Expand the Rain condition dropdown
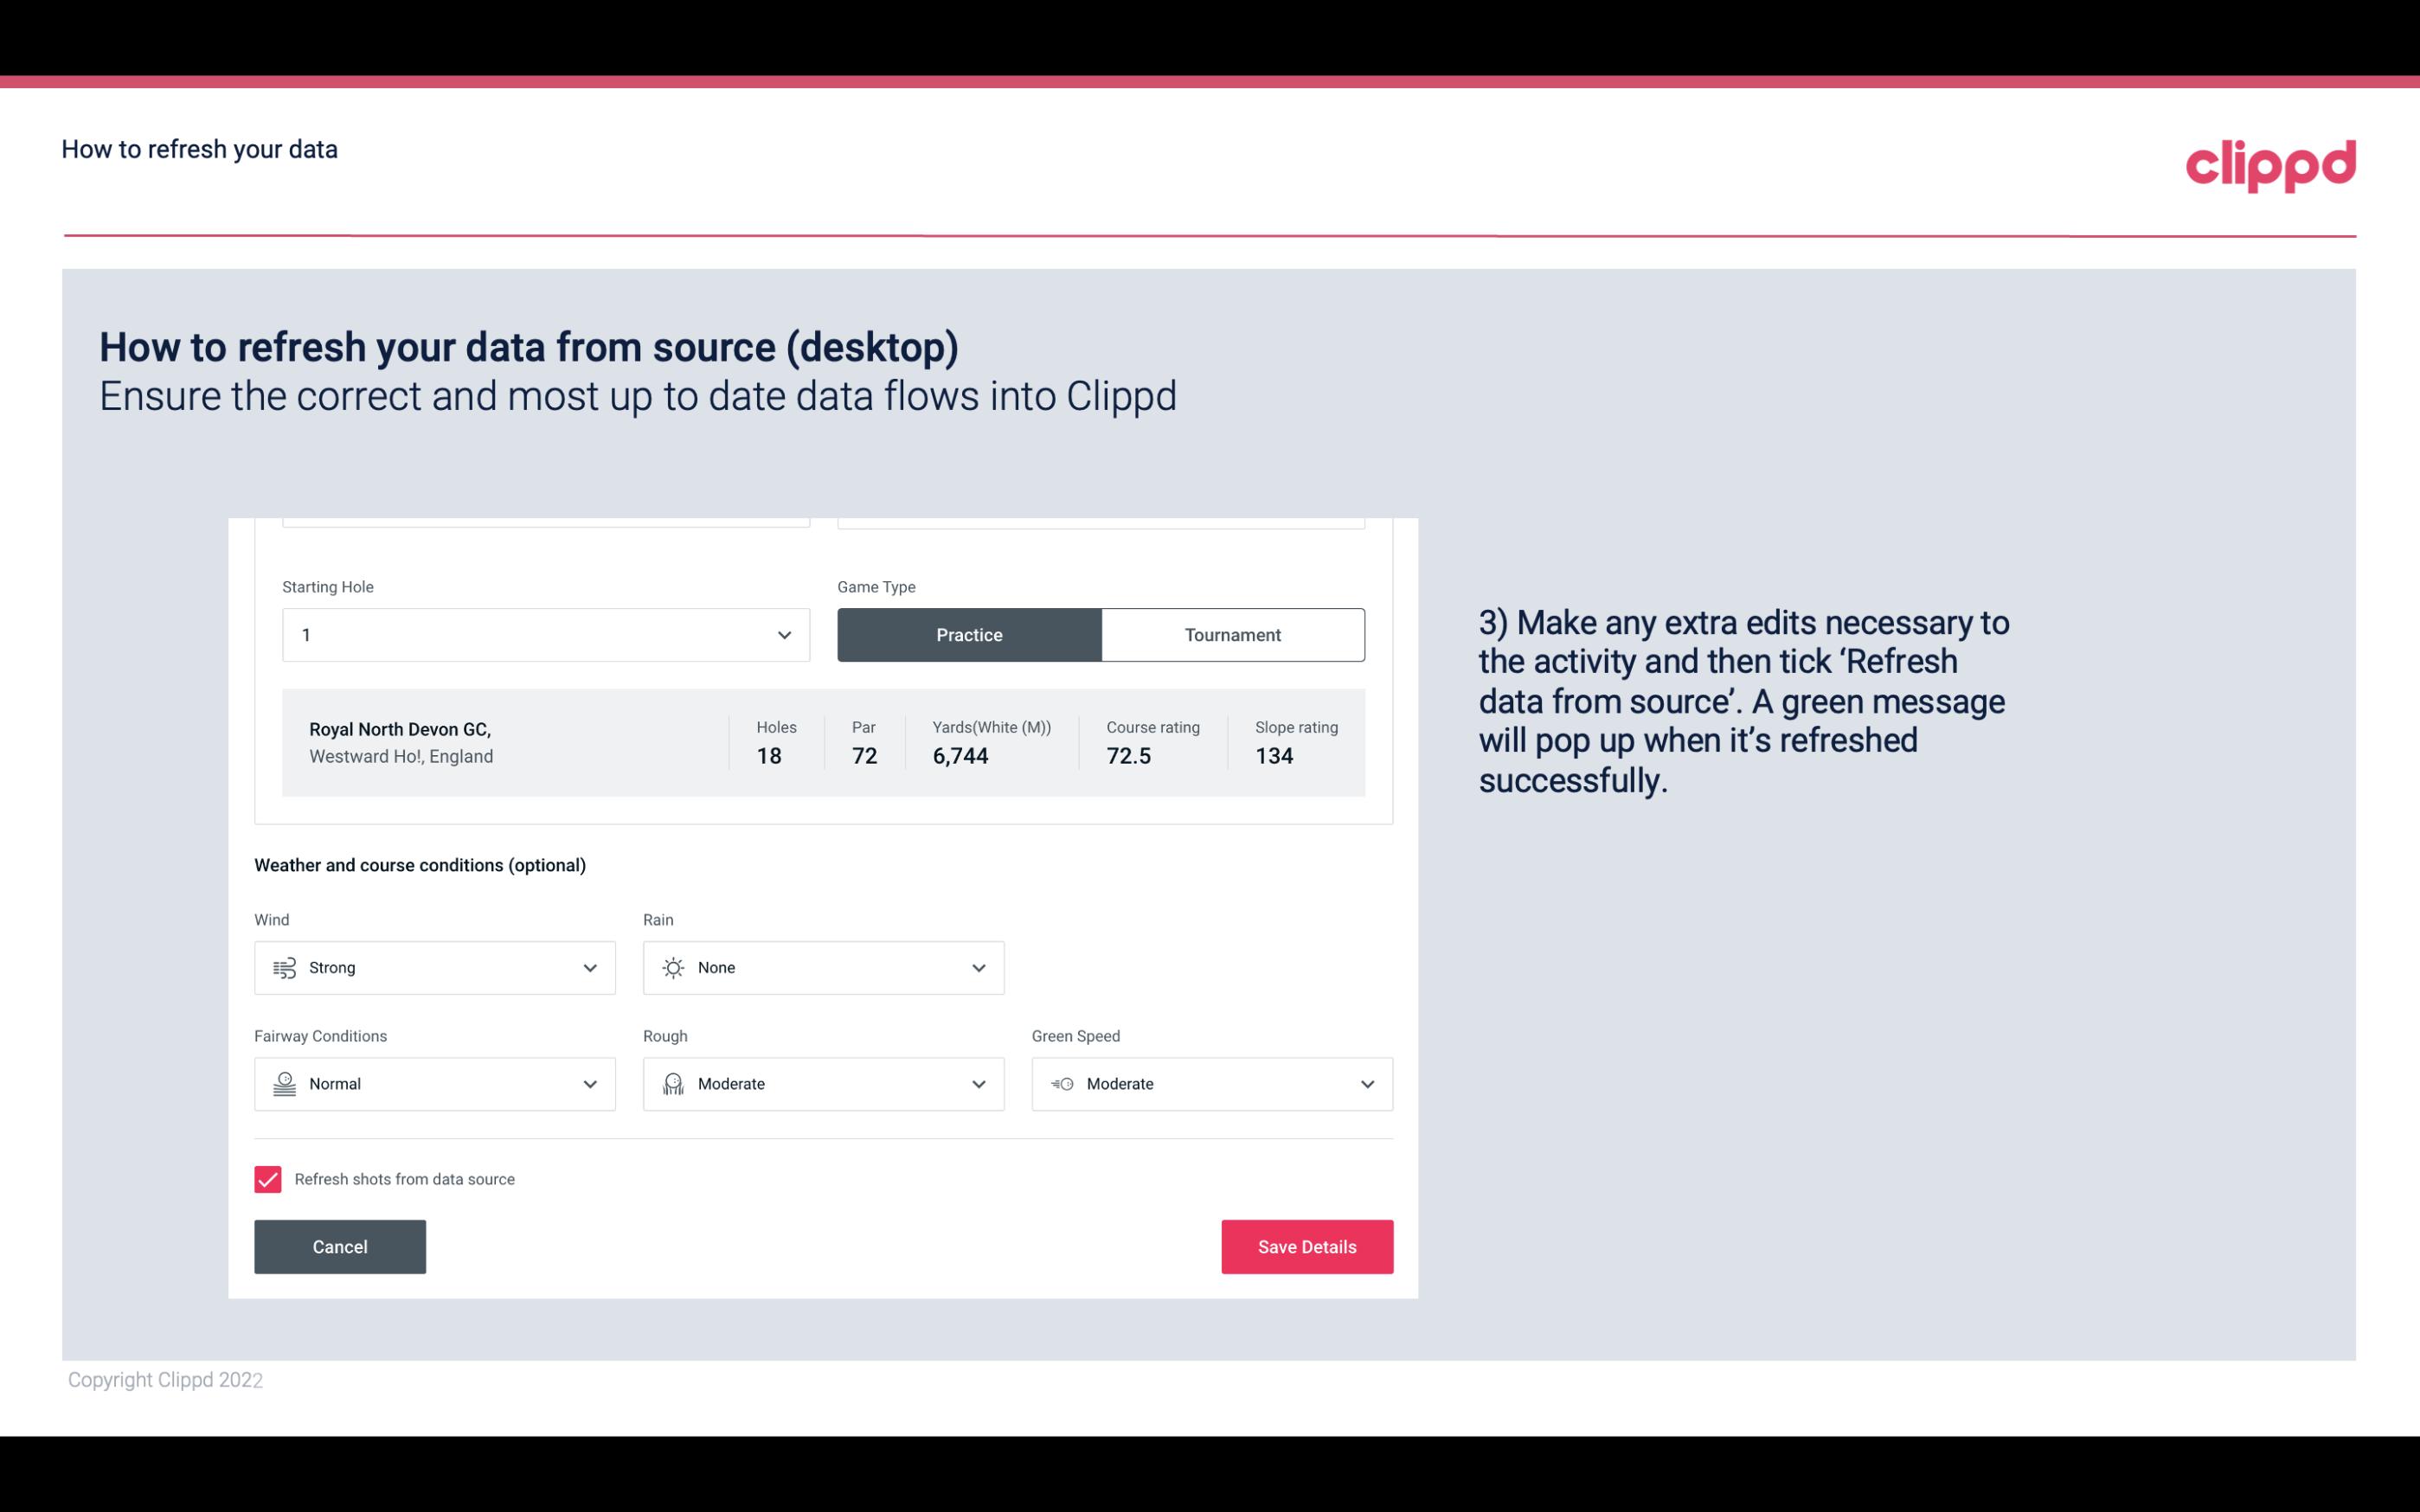 824,967
